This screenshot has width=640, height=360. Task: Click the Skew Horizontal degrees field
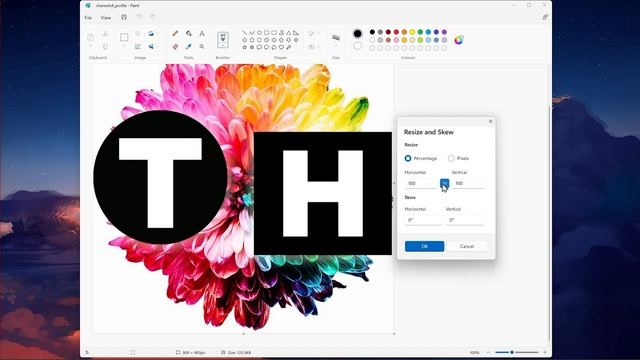click(423, 220)
